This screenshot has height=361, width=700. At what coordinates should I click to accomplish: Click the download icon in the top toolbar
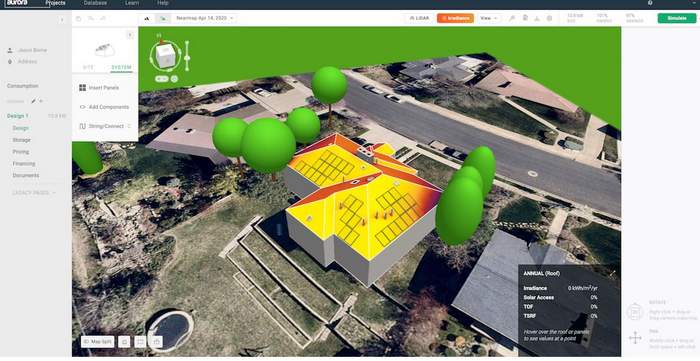[x=537, y=18]
